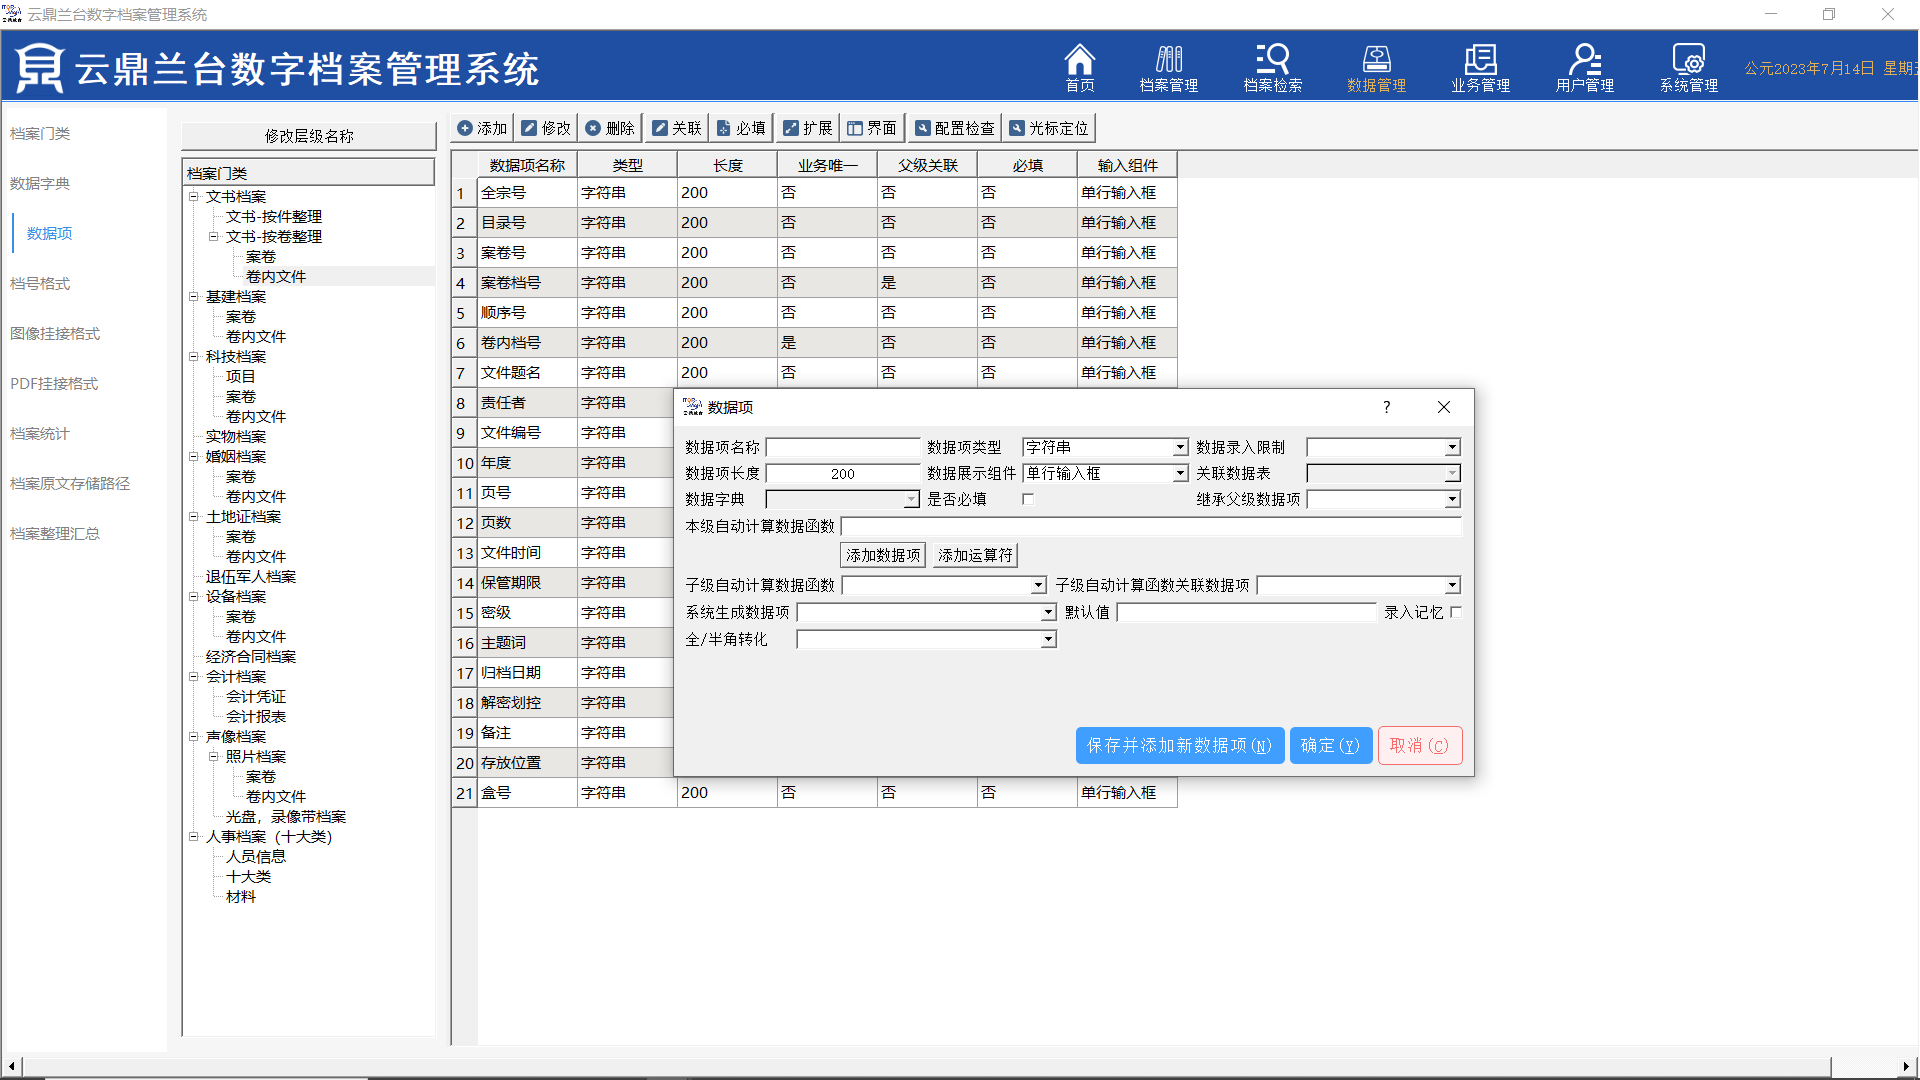Collapse the 文书档案 tree node
This screenshot has width=1920, height=1080.
pyautogui.click(x=194, y=197)
